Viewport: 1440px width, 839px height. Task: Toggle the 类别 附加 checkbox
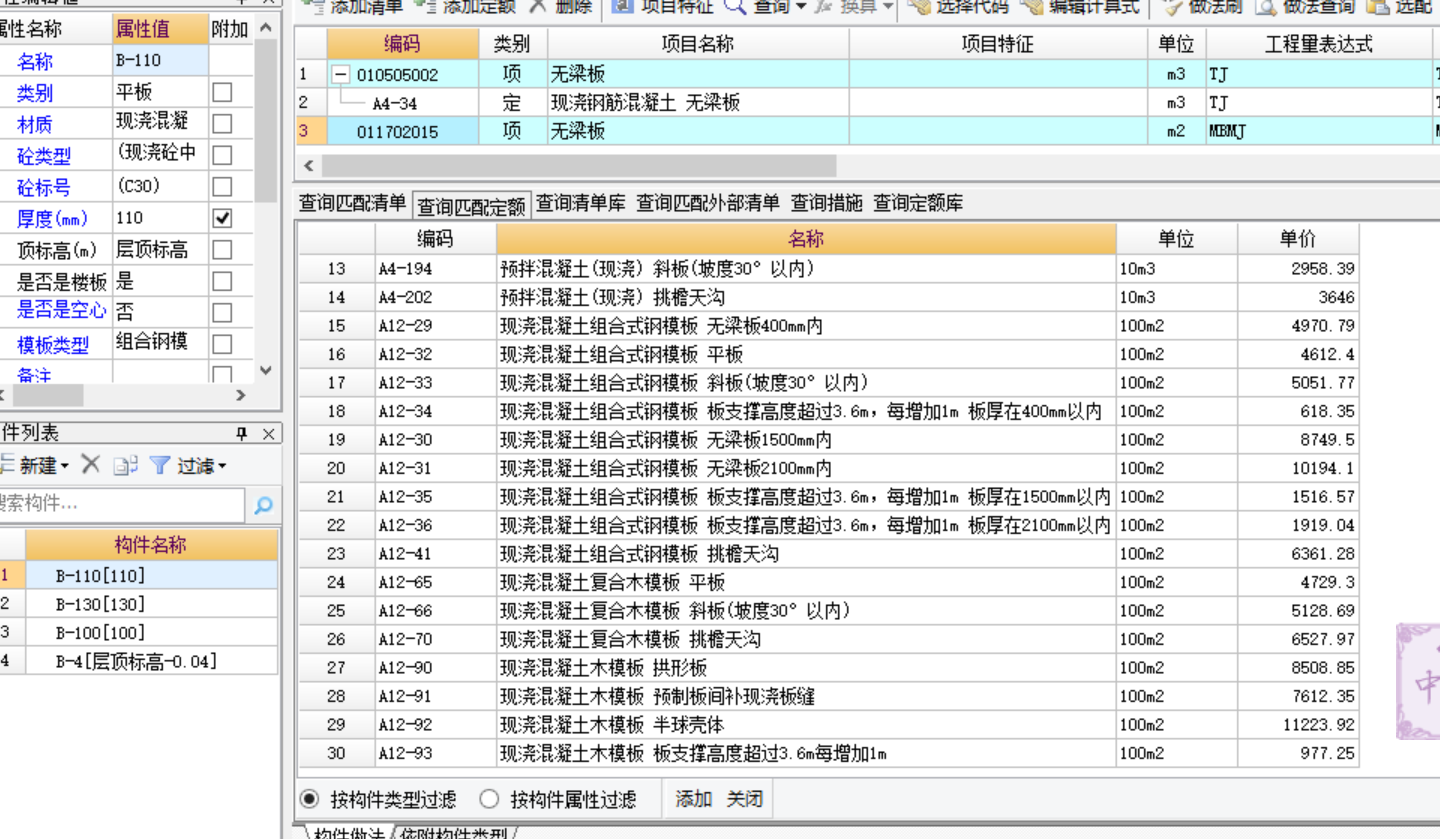coord(222,92)
